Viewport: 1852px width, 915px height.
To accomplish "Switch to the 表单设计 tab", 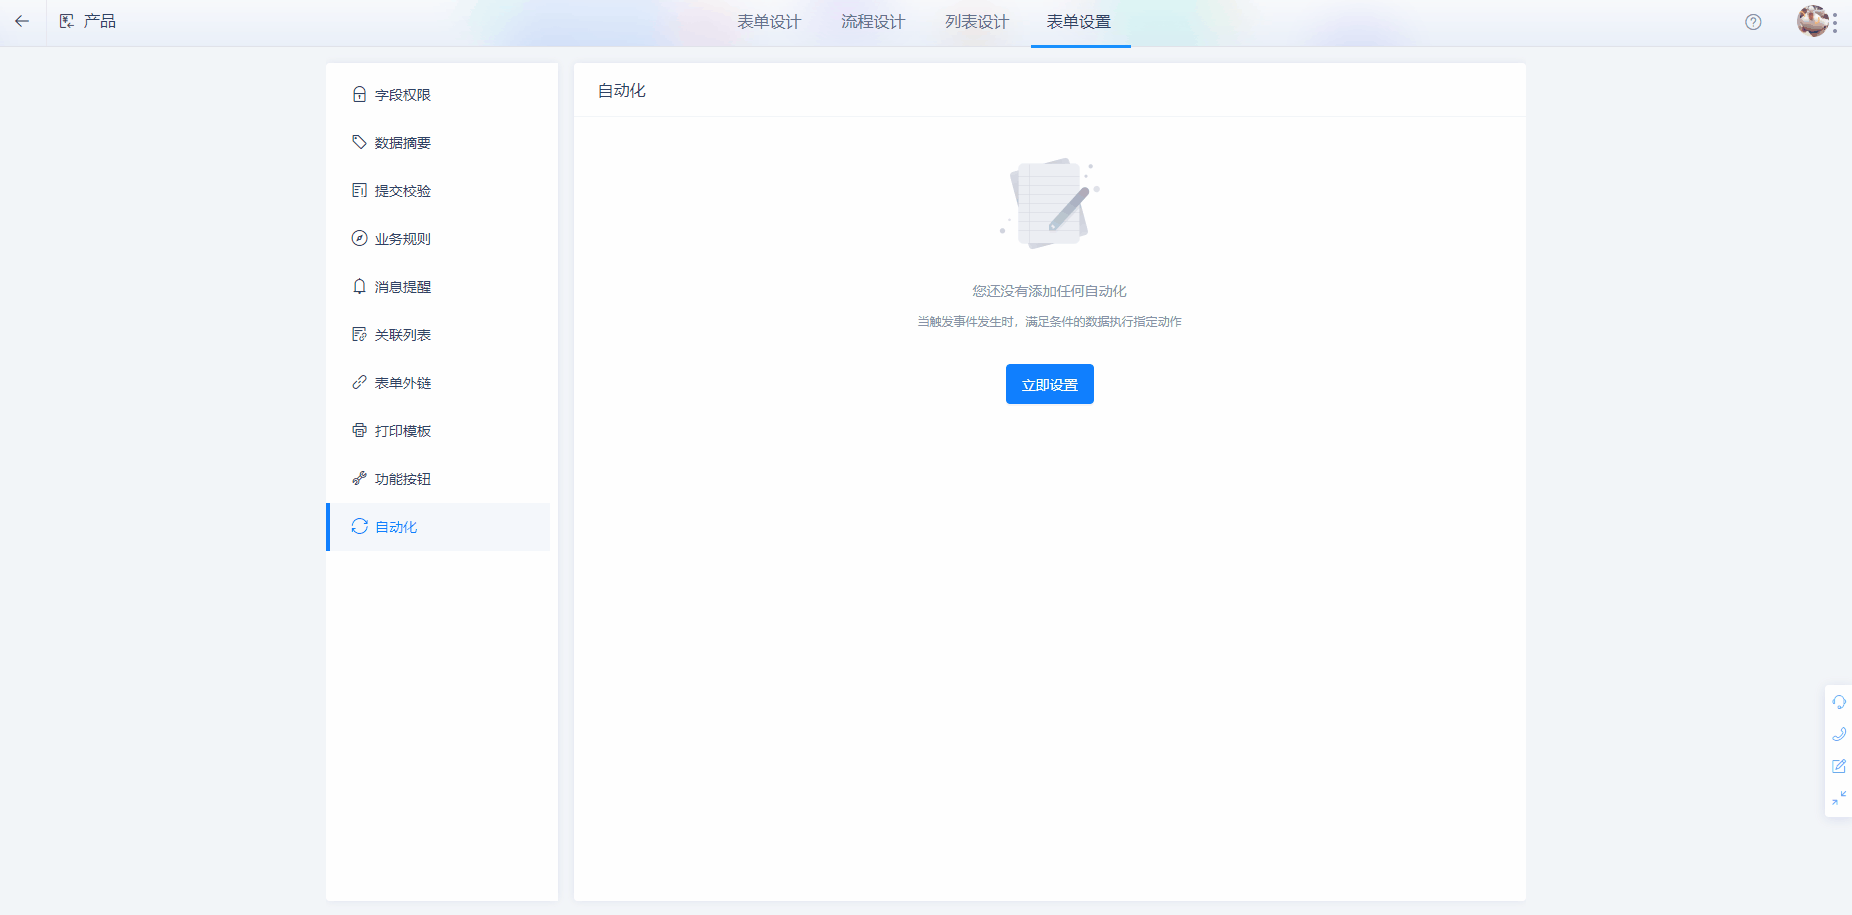I will (x=769, y=22).
